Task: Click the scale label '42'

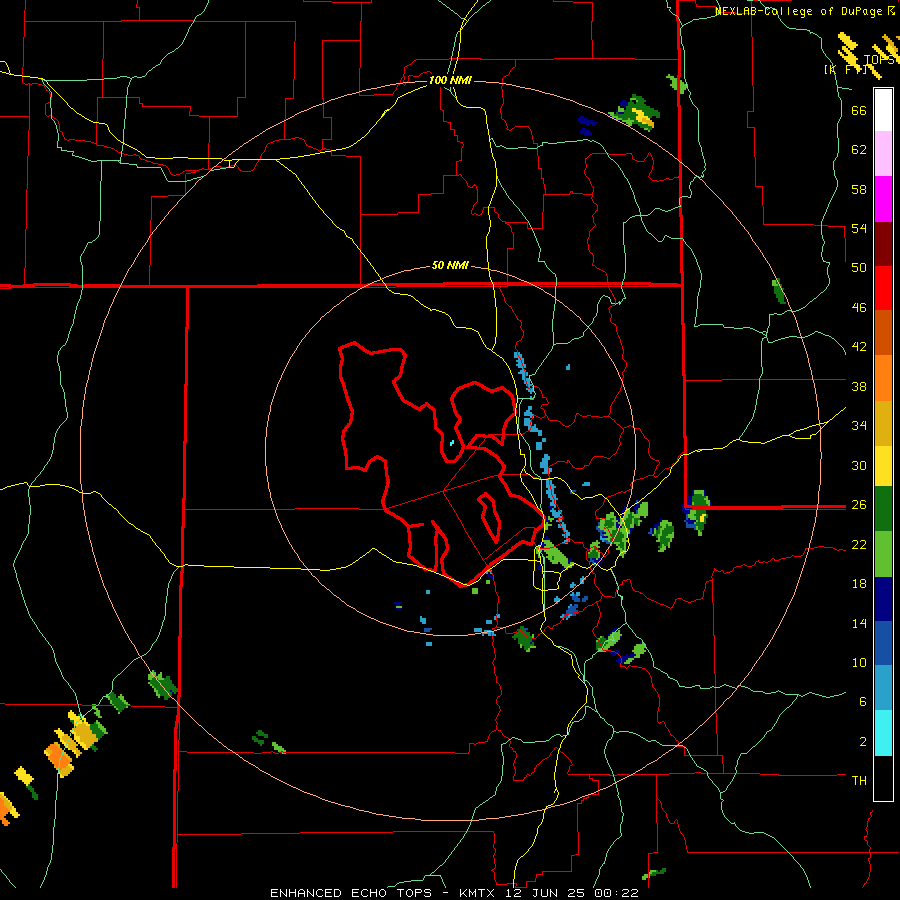Action: [x=859, y=347]
